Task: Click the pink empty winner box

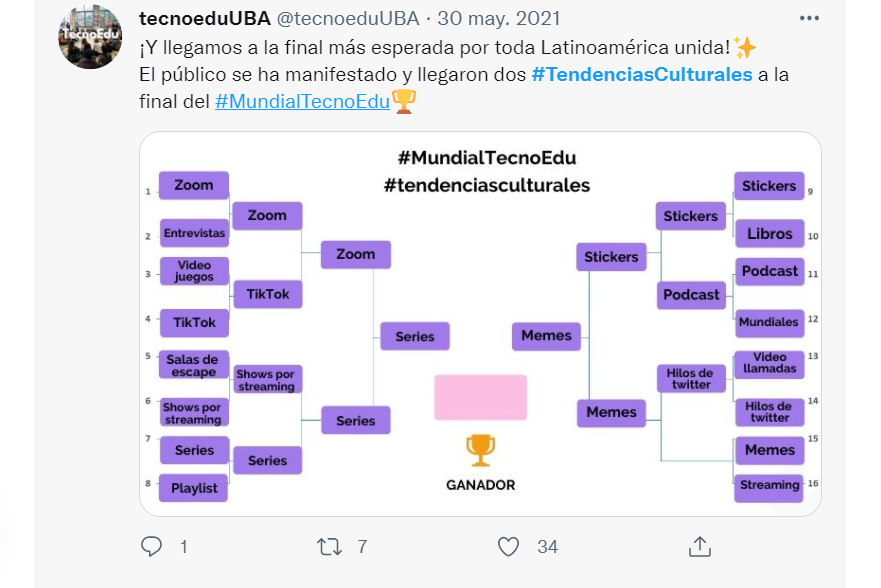Action: click(480, 397)
